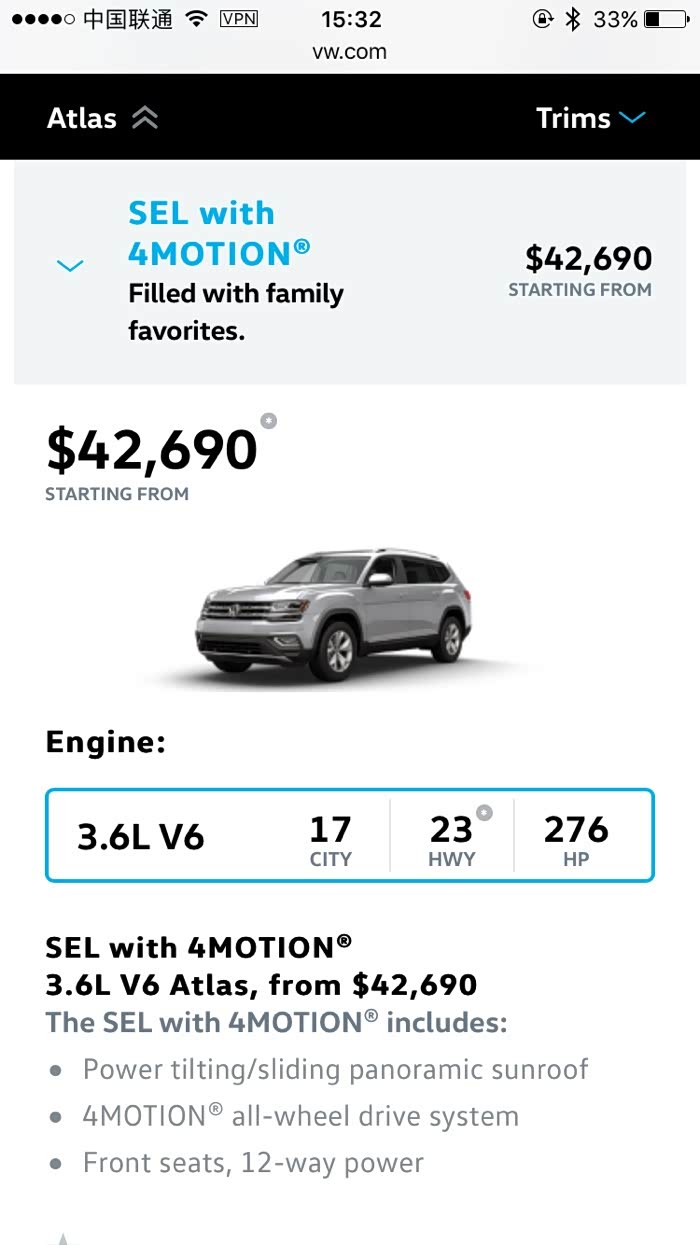Tap the cellular signal strength dots

point(40,19)
